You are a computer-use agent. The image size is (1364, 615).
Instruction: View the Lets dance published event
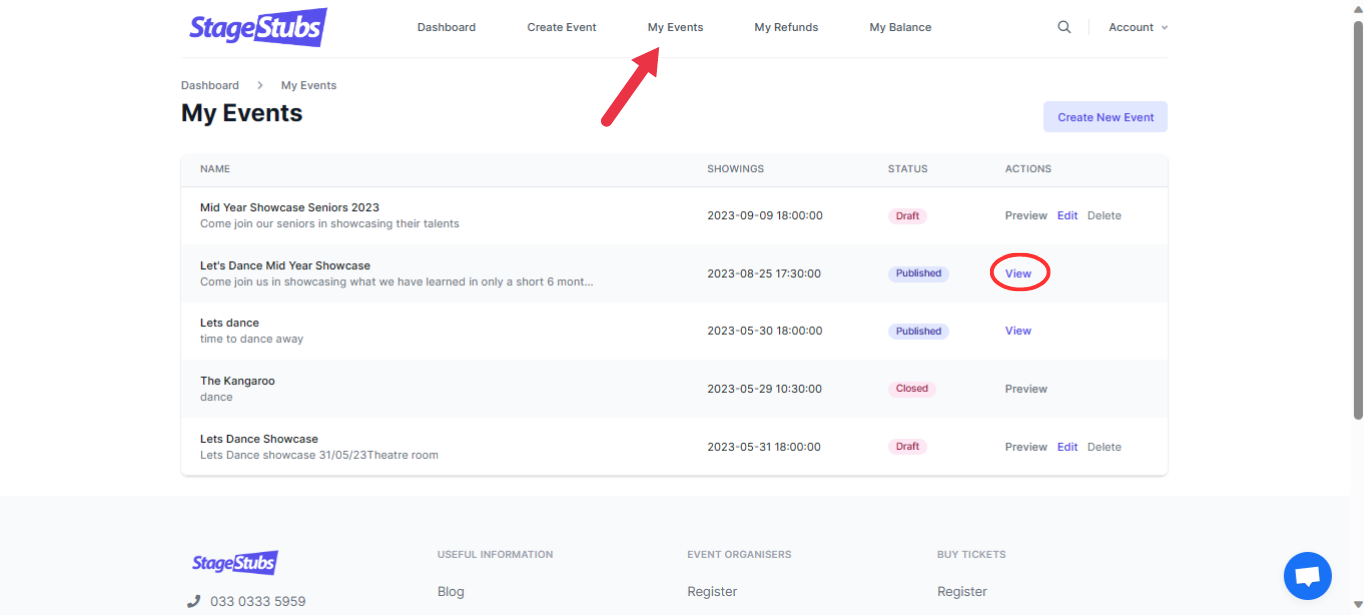[1018, 331]
